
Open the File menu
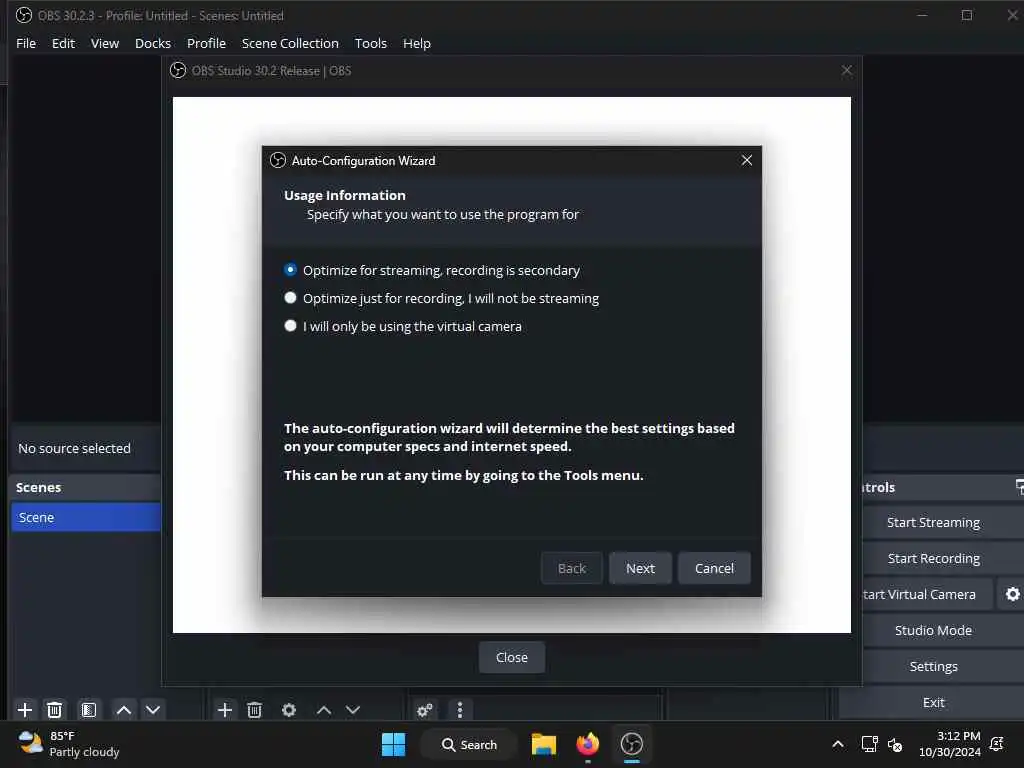point(26,43)
